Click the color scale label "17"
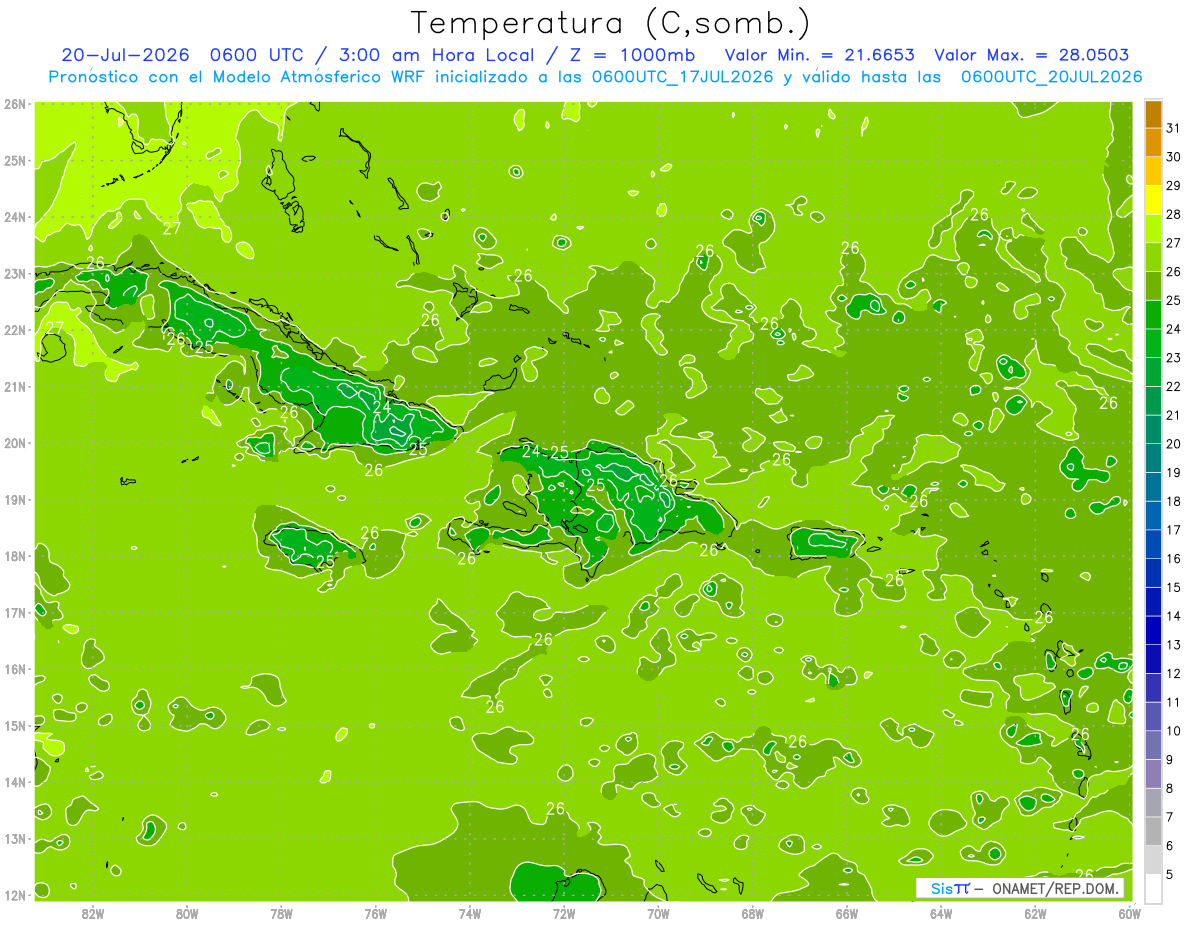The image size is (1200, 927). pyautogui.click(x=1174, y=530)
